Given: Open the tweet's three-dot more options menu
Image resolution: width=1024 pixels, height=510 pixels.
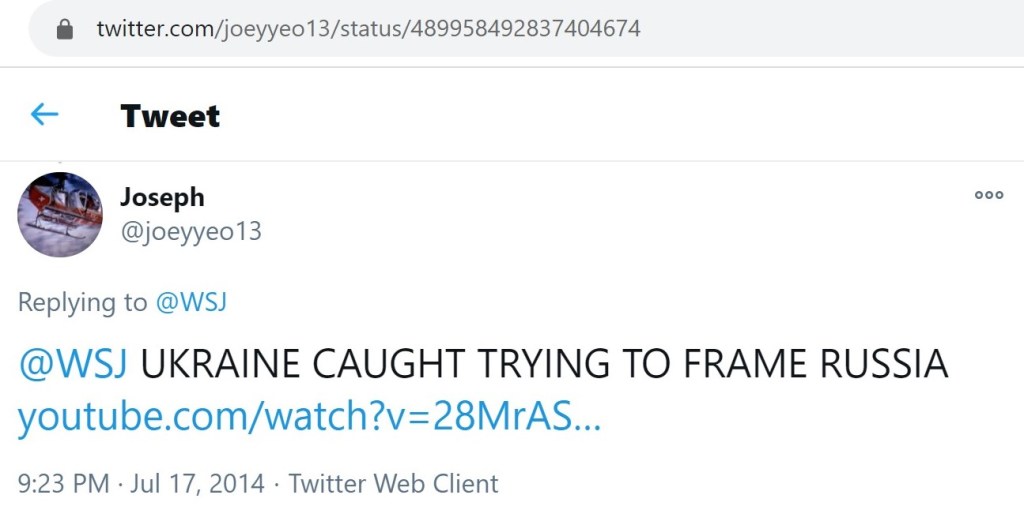Looking at the screenshot, I should point(988,195).
